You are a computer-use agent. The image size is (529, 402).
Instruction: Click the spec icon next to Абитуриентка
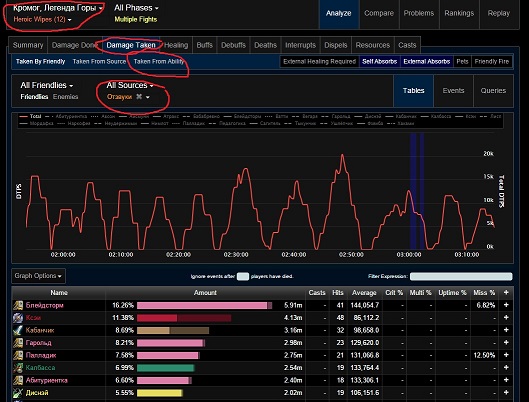tap(18, 380)
